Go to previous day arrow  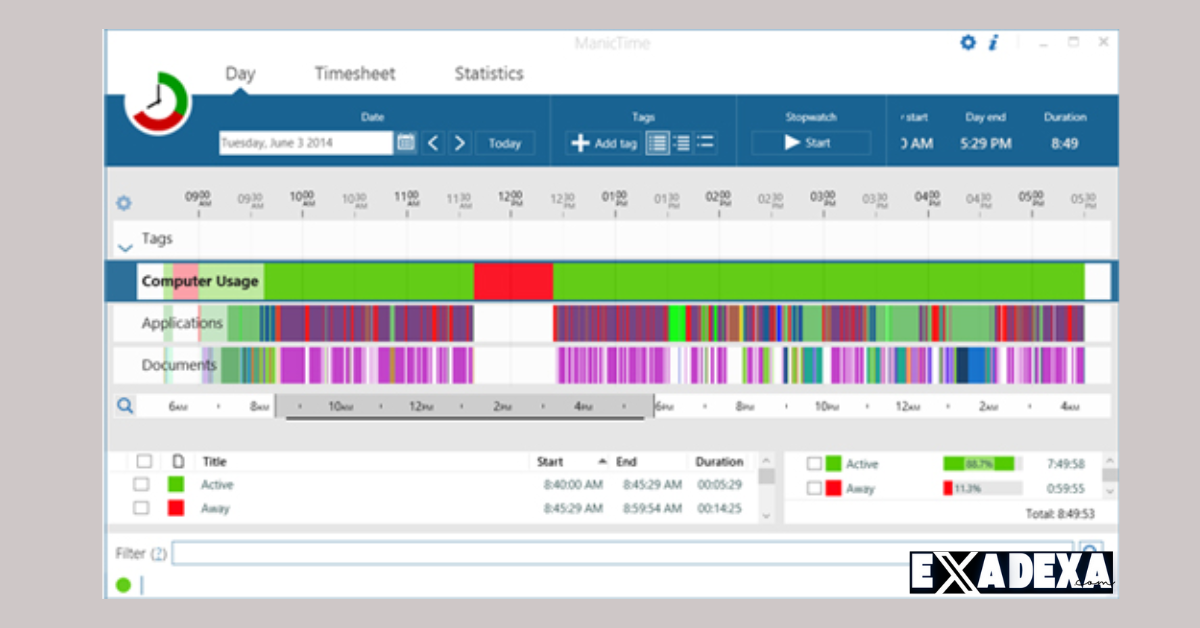(433, 143)
